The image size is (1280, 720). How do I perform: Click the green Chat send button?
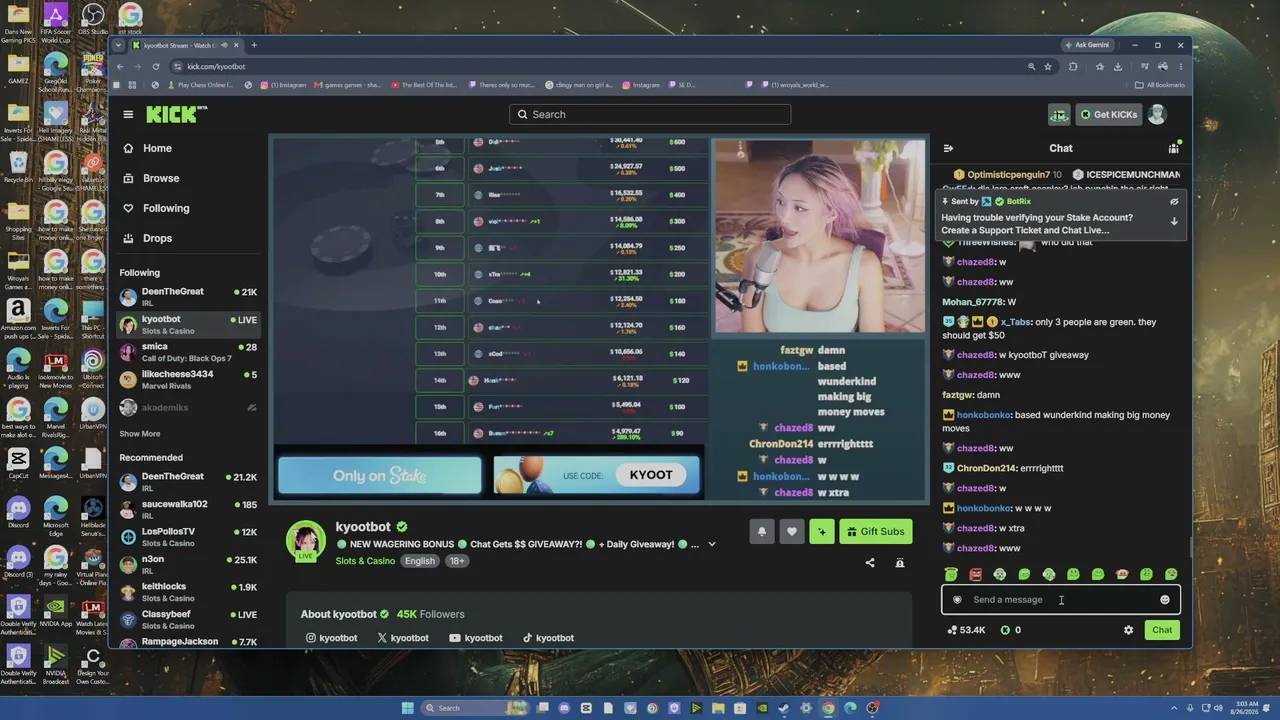click(x=1162, y=630)
